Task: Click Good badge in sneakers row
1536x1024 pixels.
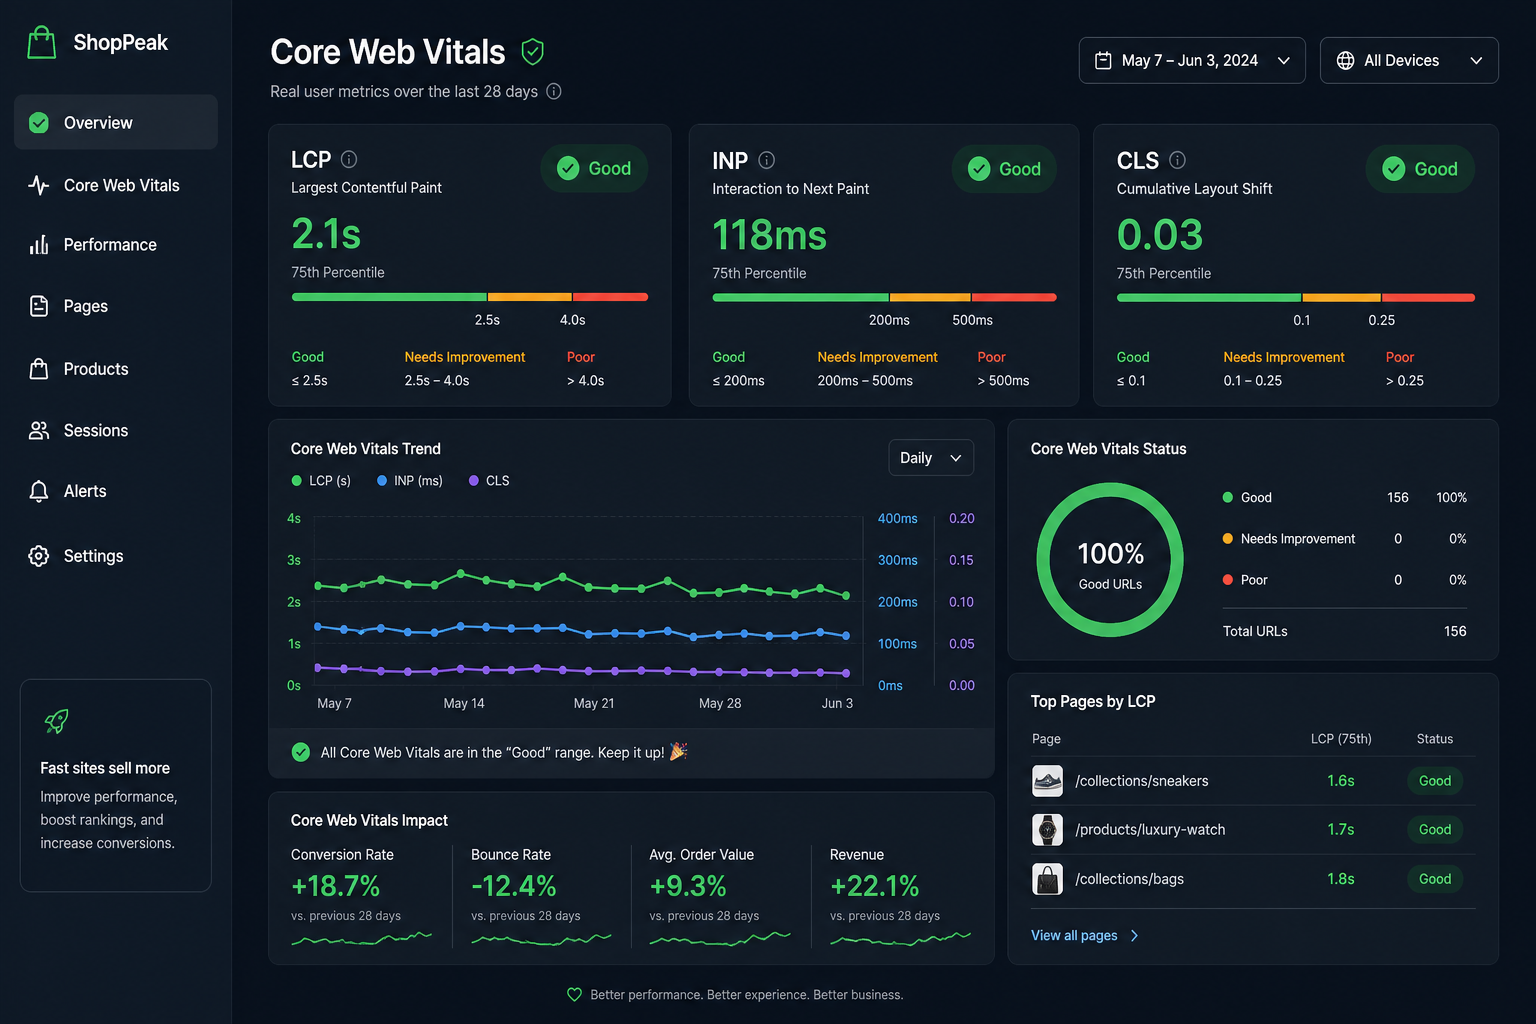Action: coord(1435,781)
